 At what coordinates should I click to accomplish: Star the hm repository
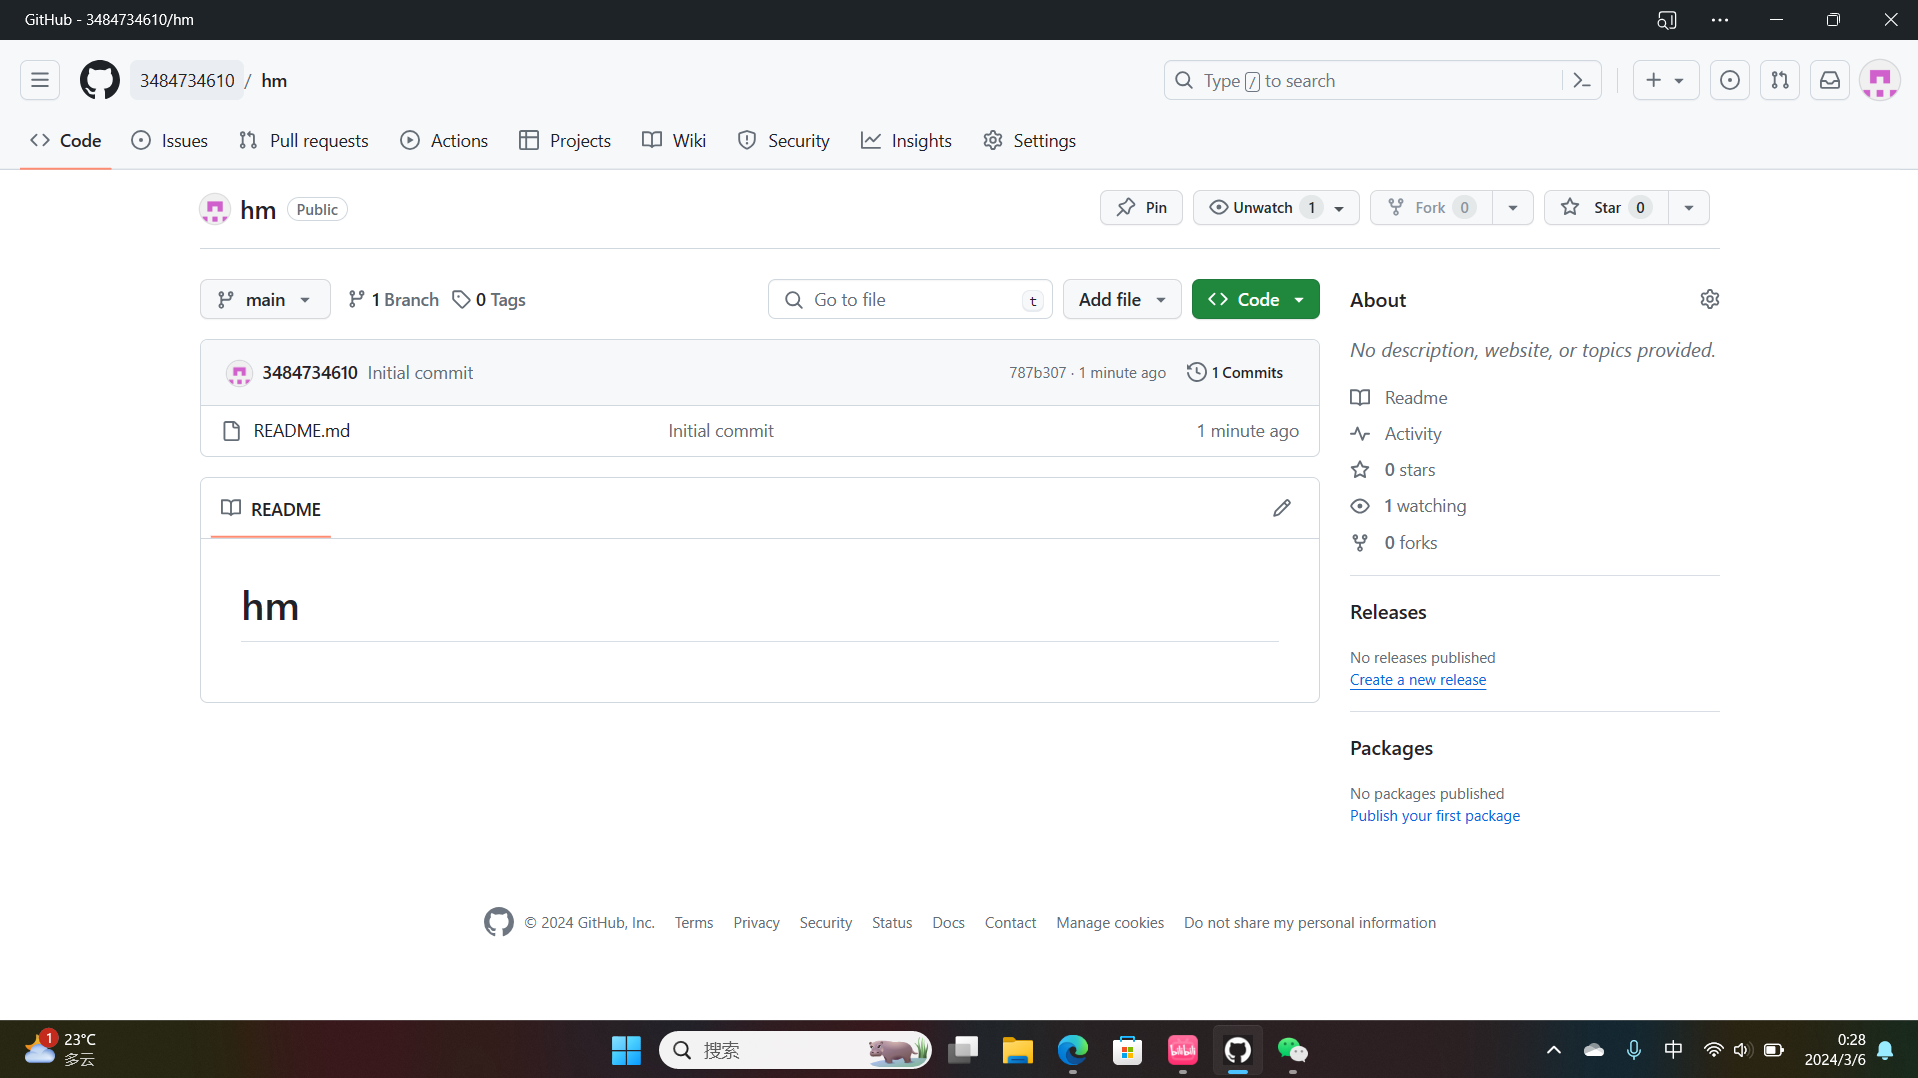[x=1606, y=207]
